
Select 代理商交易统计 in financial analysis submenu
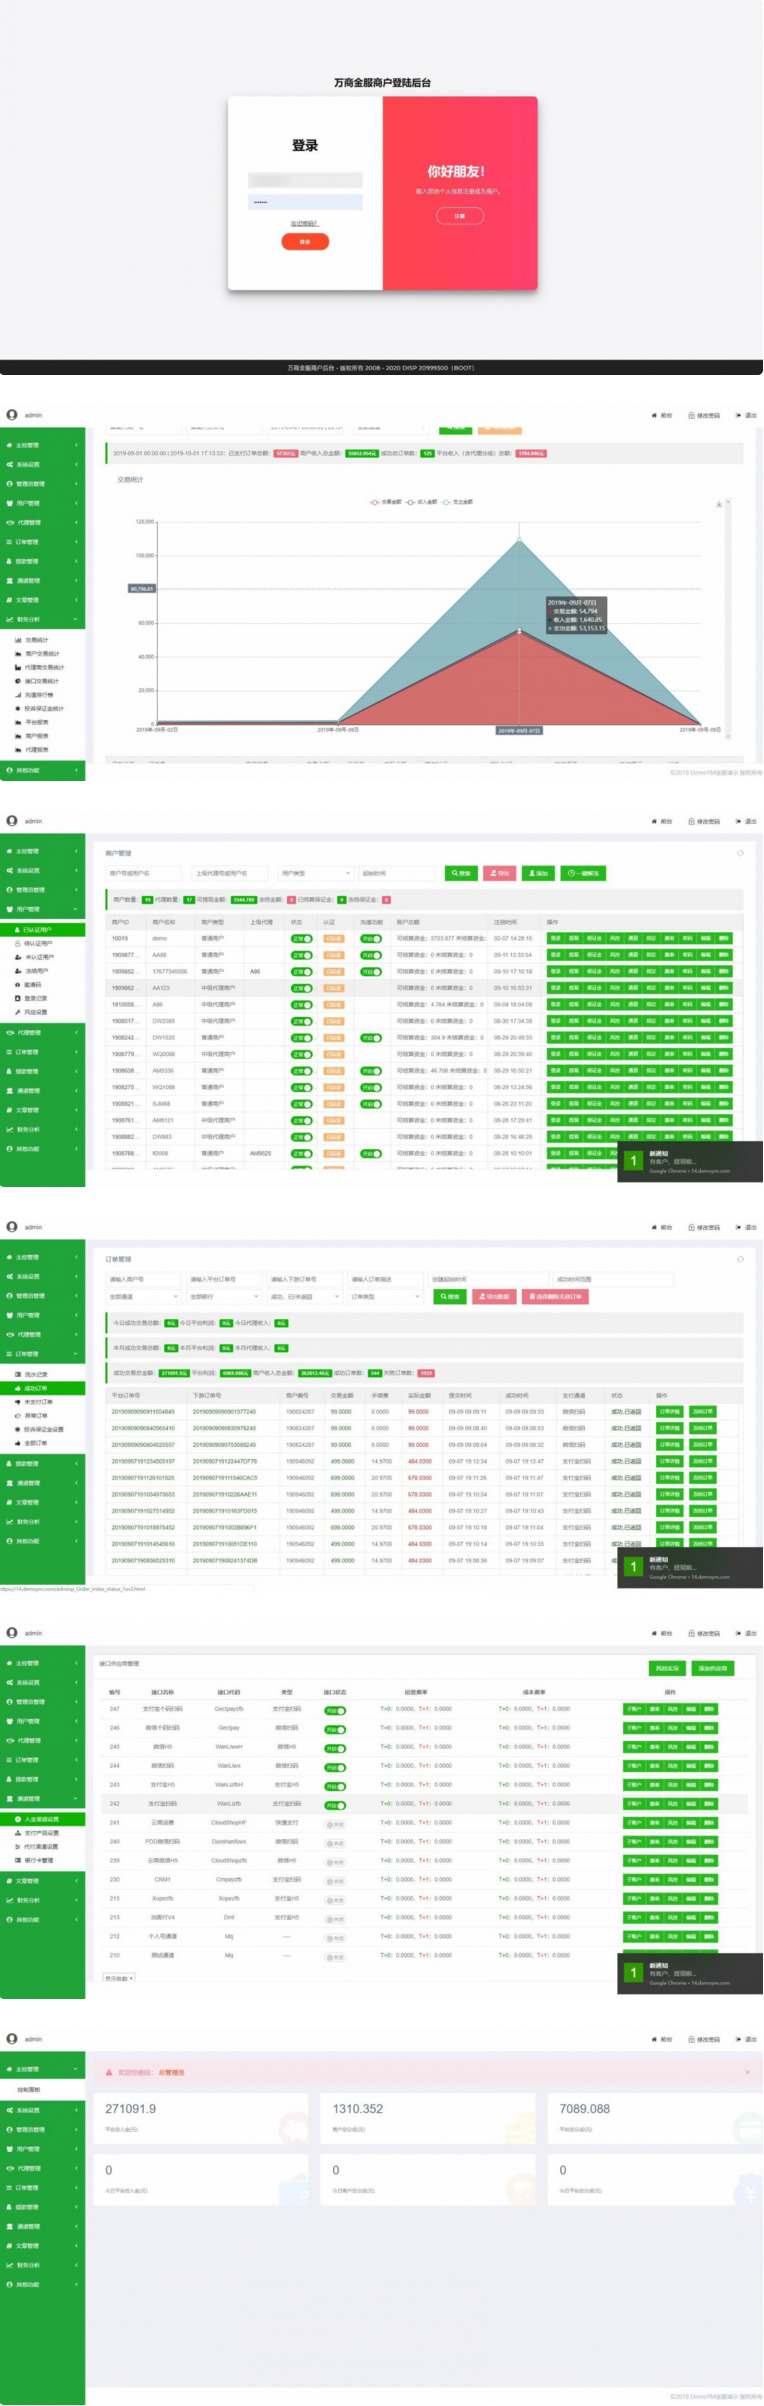click(x=43, y=667)
